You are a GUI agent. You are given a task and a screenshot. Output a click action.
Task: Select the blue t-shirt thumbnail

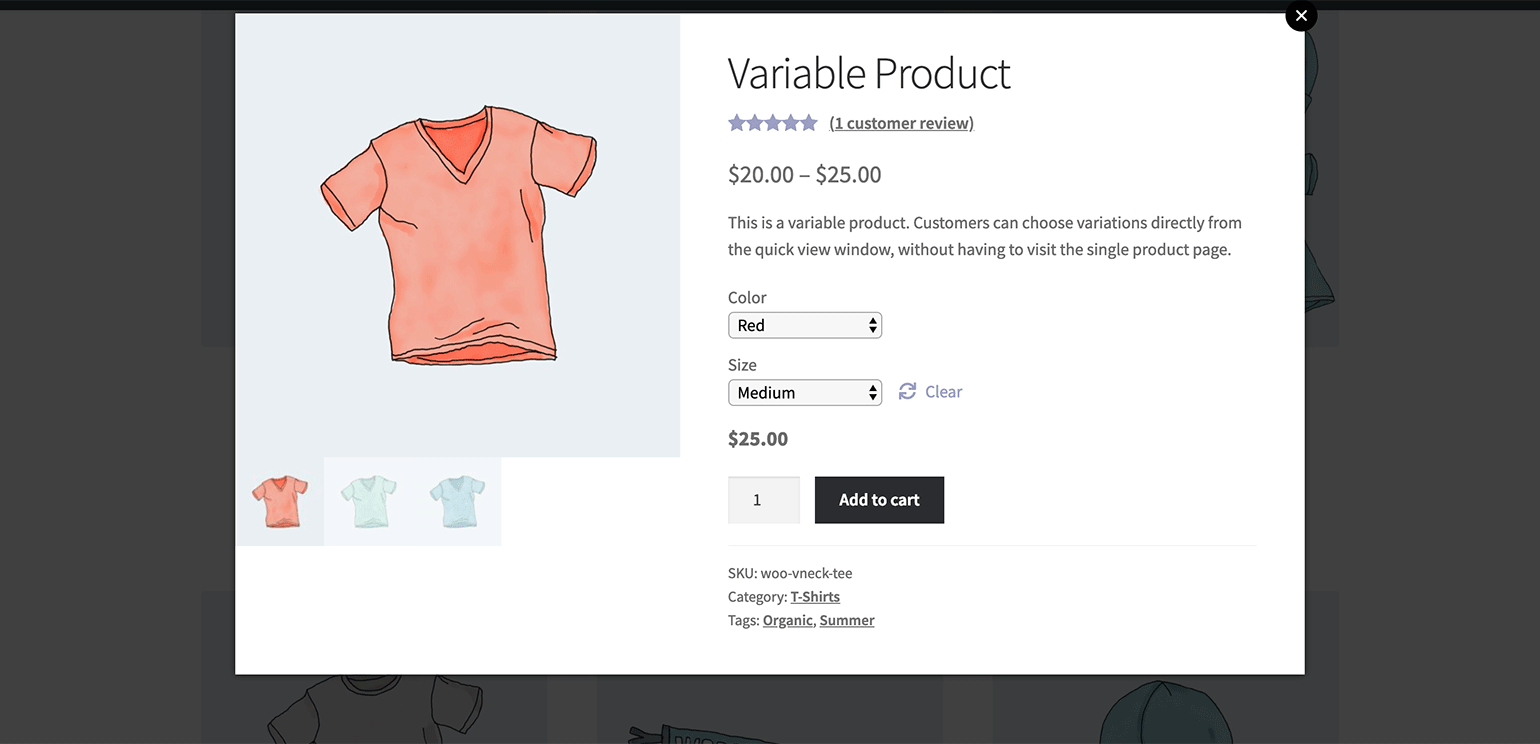pyautogui.click(x=457, y=501)
